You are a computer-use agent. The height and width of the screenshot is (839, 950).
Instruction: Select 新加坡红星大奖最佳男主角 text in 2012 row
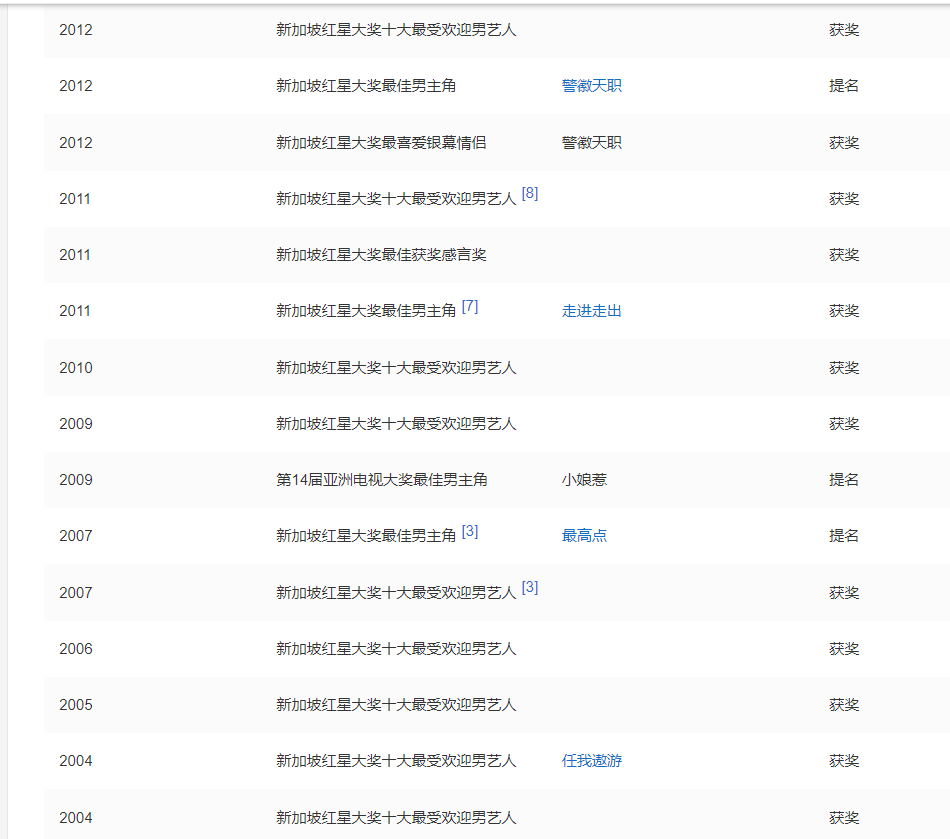click(366, 86)
